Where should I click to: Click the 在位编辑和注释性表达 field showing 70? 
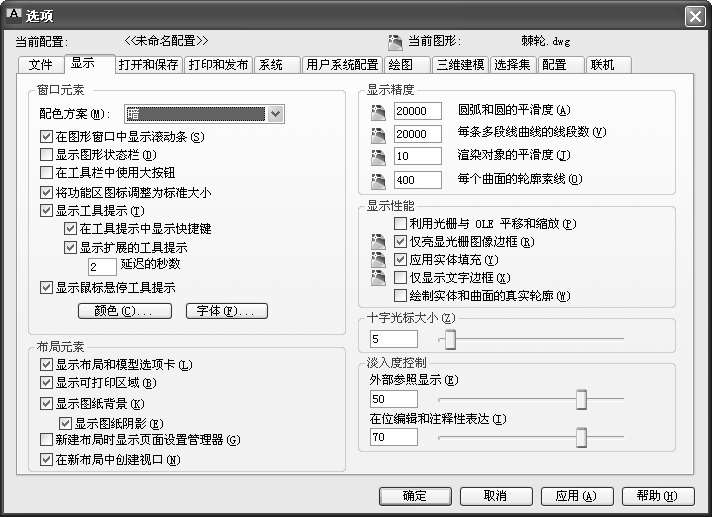(x=393, y=437)
